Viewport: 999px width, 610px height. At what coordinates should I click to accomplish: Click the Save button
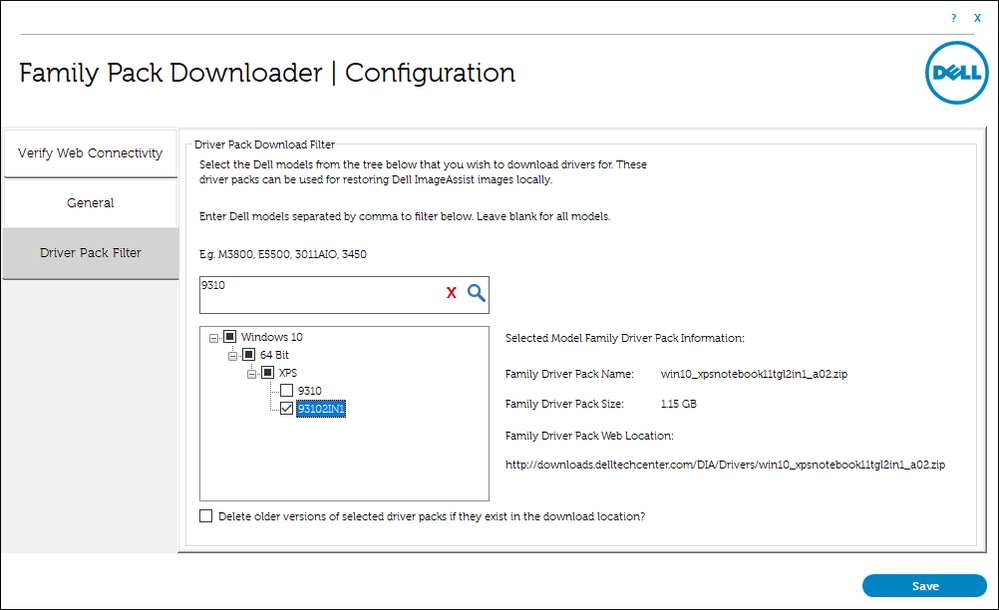[x=924, y=586]
